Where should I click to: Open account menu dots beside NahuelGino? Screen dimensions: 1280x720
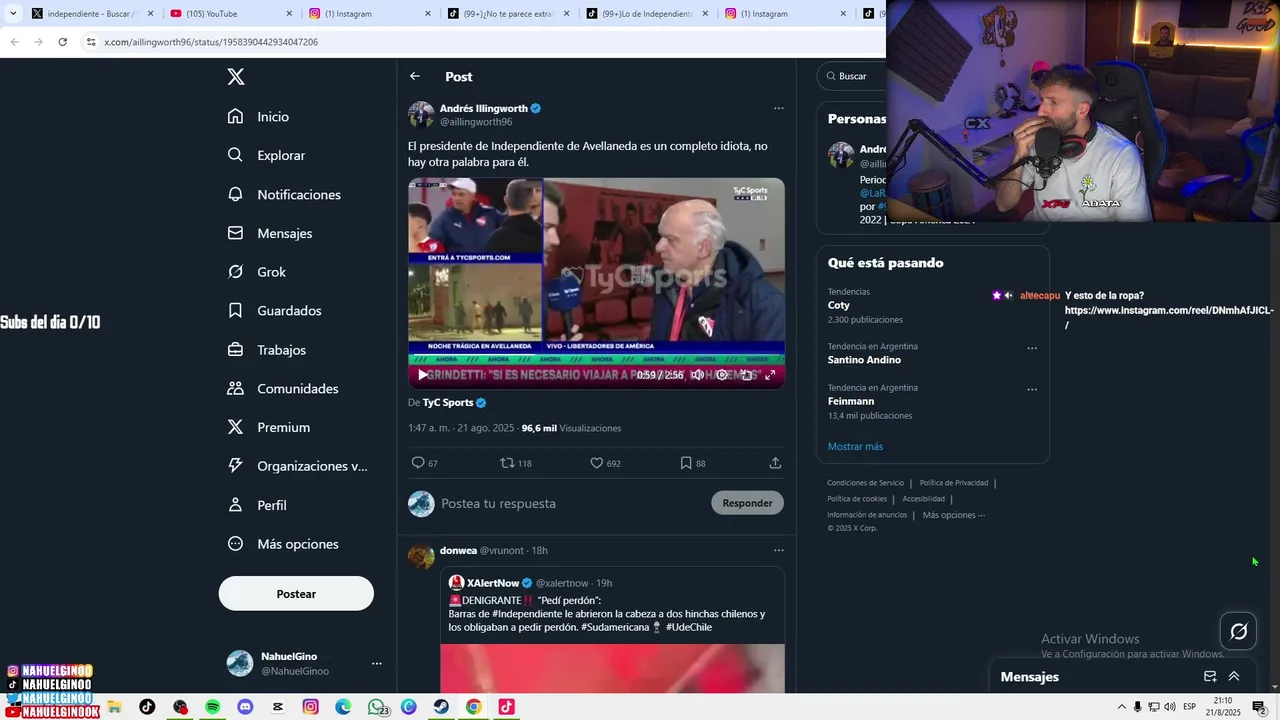[377, 663]
